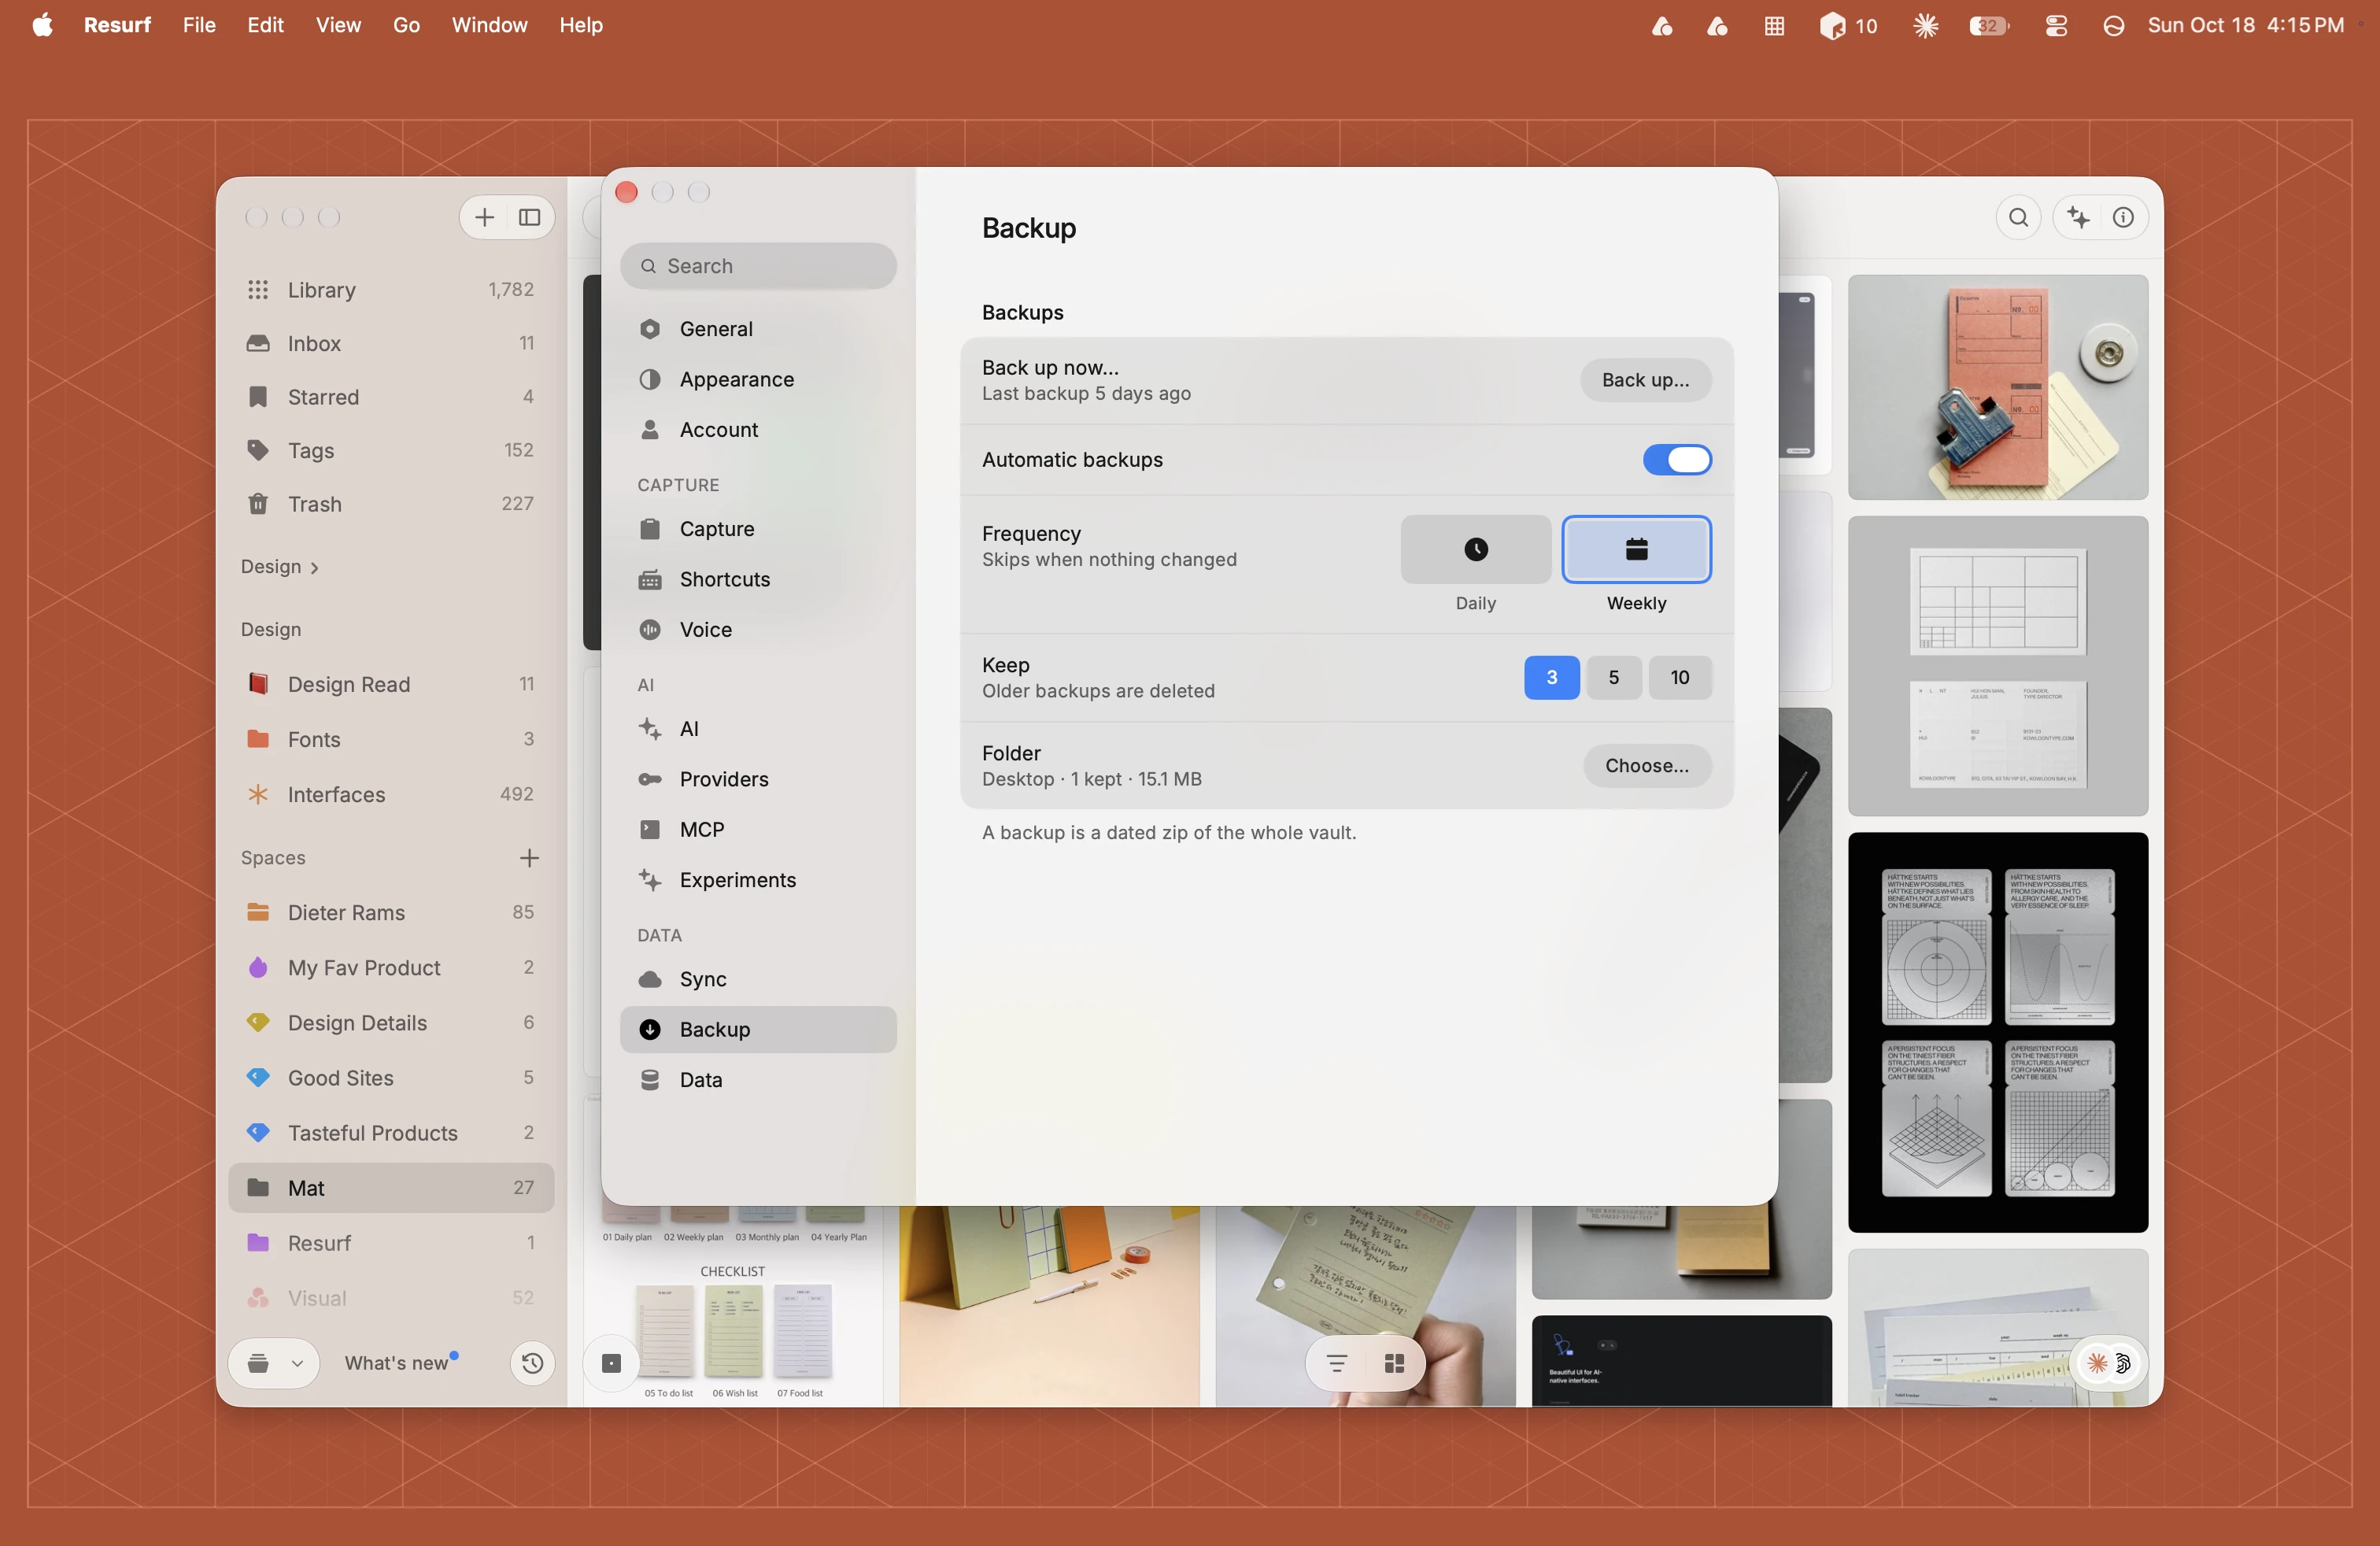Click Choose... for backup folder

[1646, 766]
